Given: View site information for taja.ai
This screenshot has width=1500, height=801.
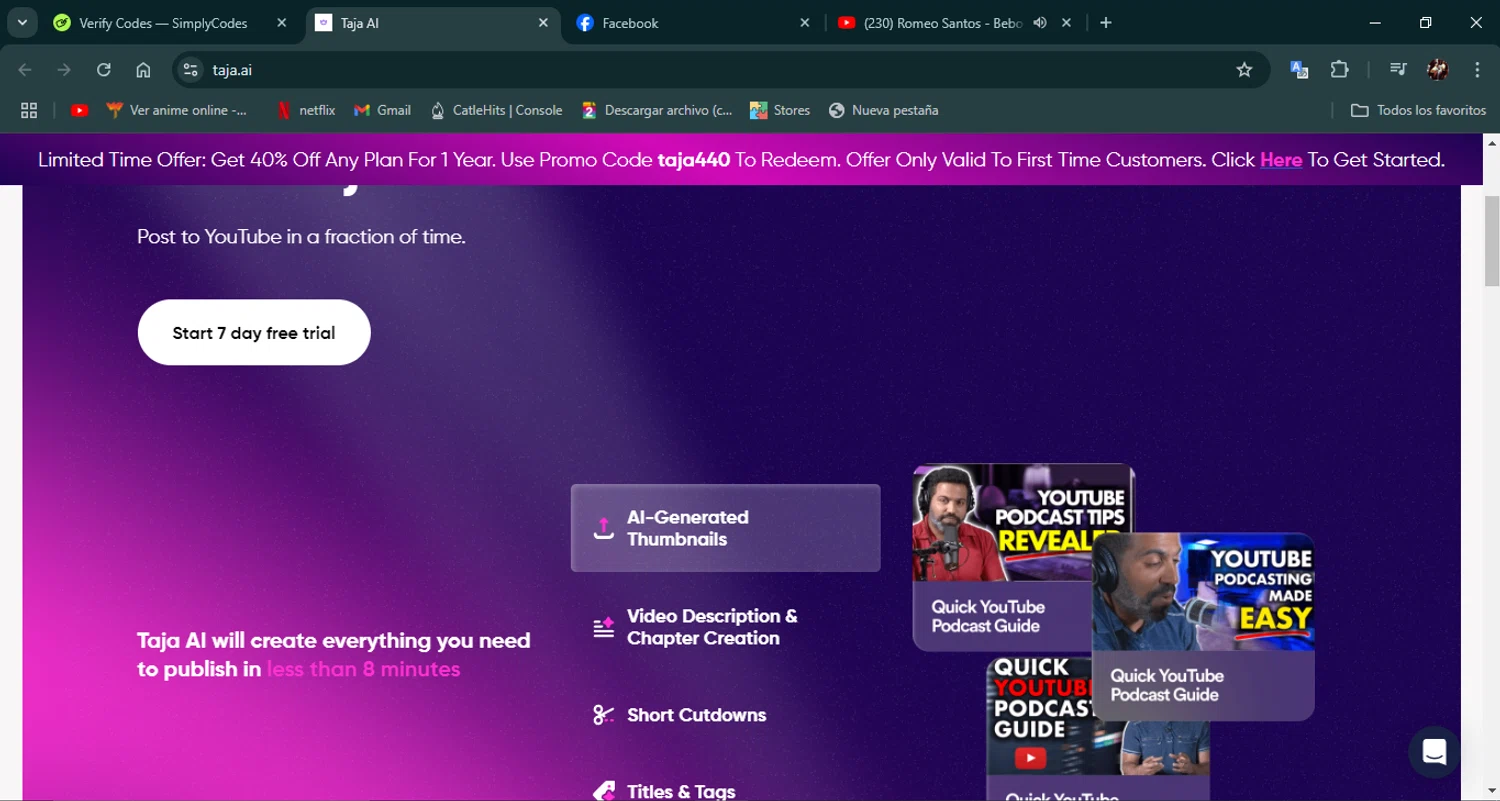Looking at the screenshot, I should pyautogui.click(x=191, y=70).
